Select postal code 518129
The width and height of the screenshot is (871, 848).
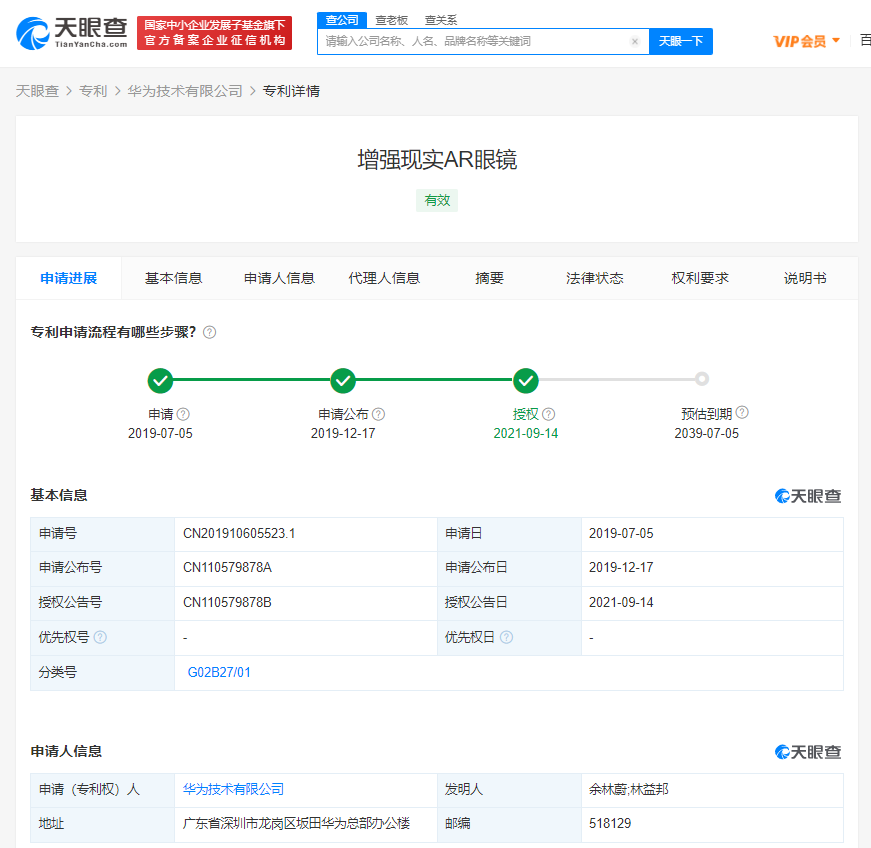coord(610,824)
